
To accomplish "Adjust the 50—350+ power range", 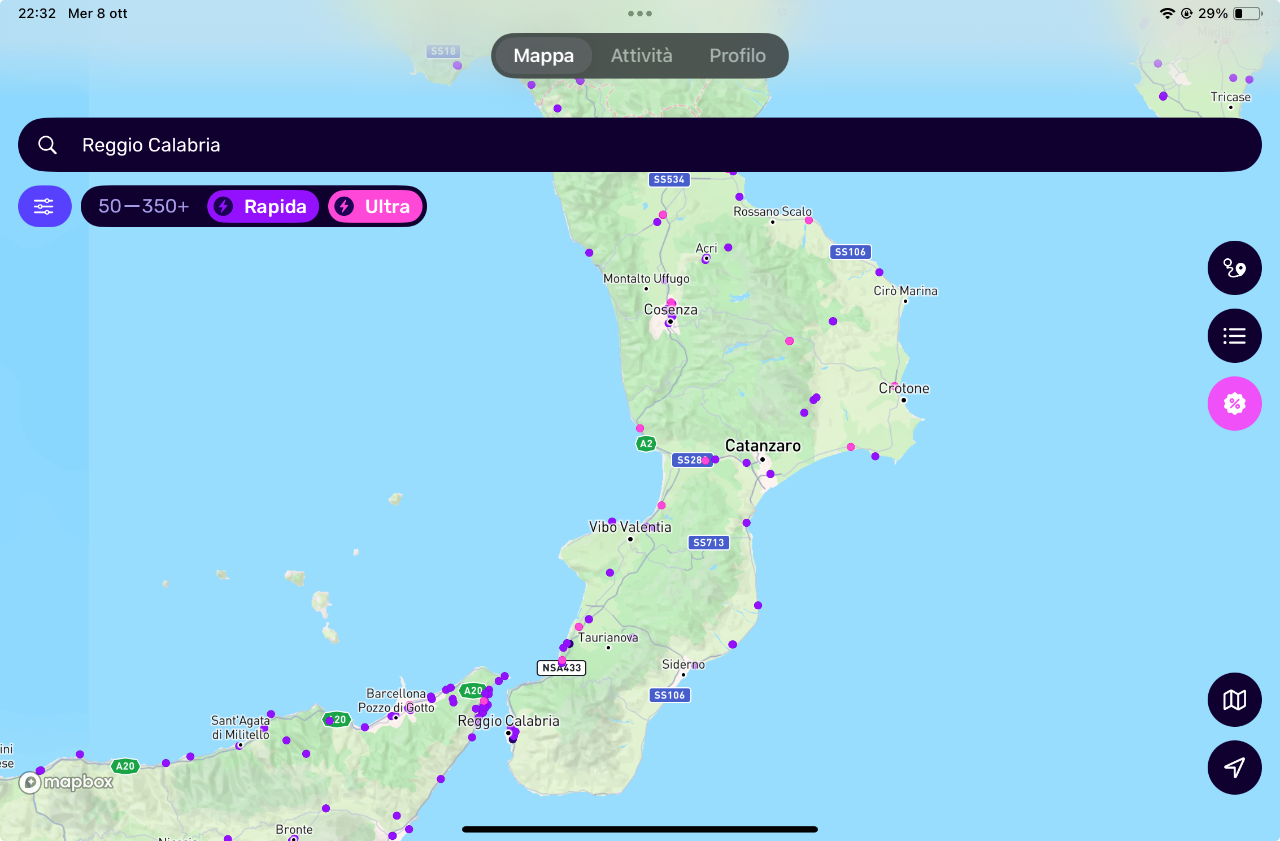I will tap(143, 207).
